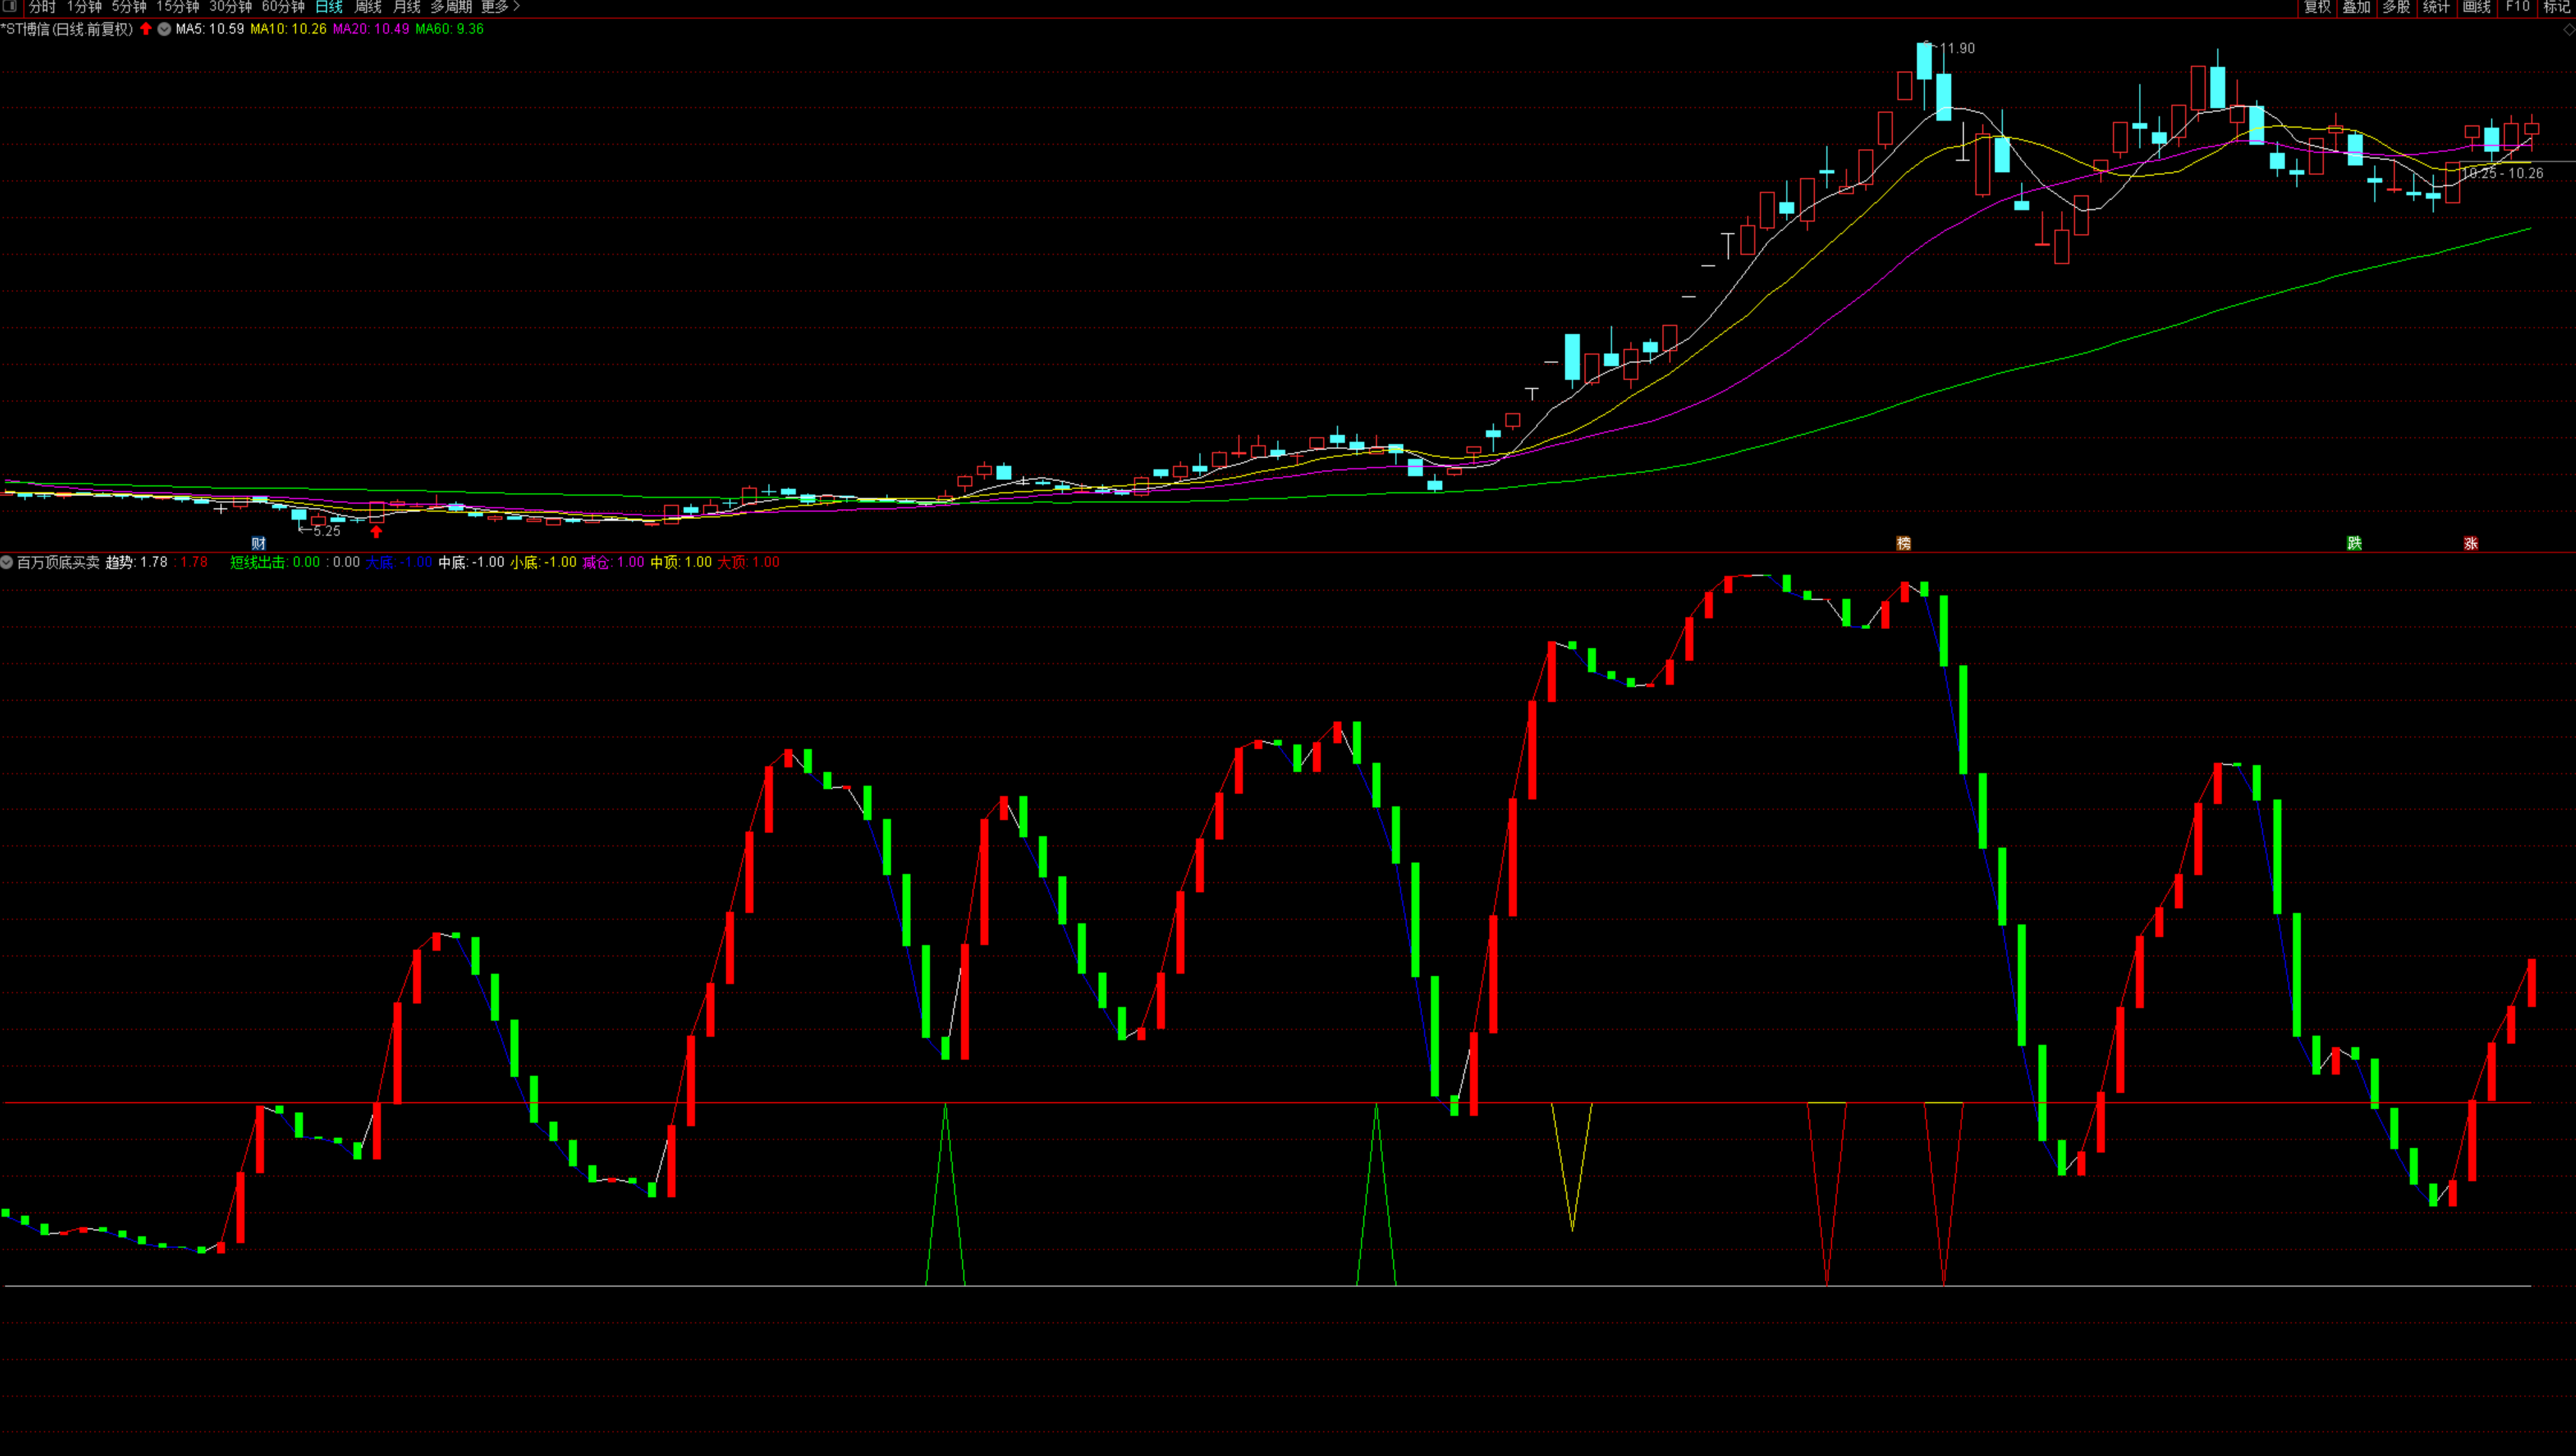Select the 1分钟 period tab
This screenshot has height=1456, width=2576.
click(84, 7)
